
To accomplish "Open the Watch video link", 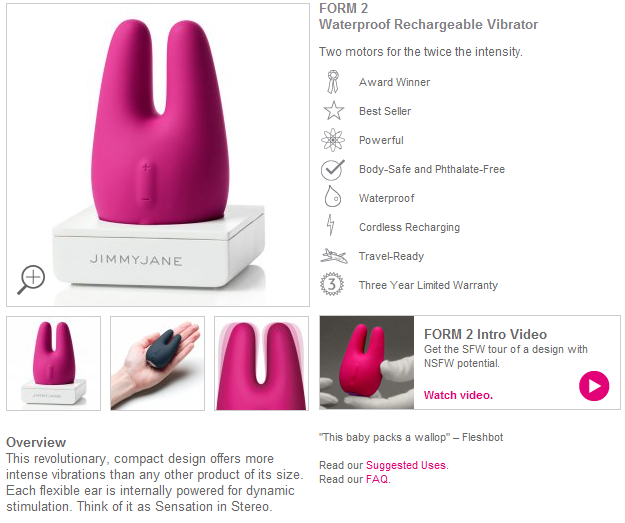I will tap(458, 395).
